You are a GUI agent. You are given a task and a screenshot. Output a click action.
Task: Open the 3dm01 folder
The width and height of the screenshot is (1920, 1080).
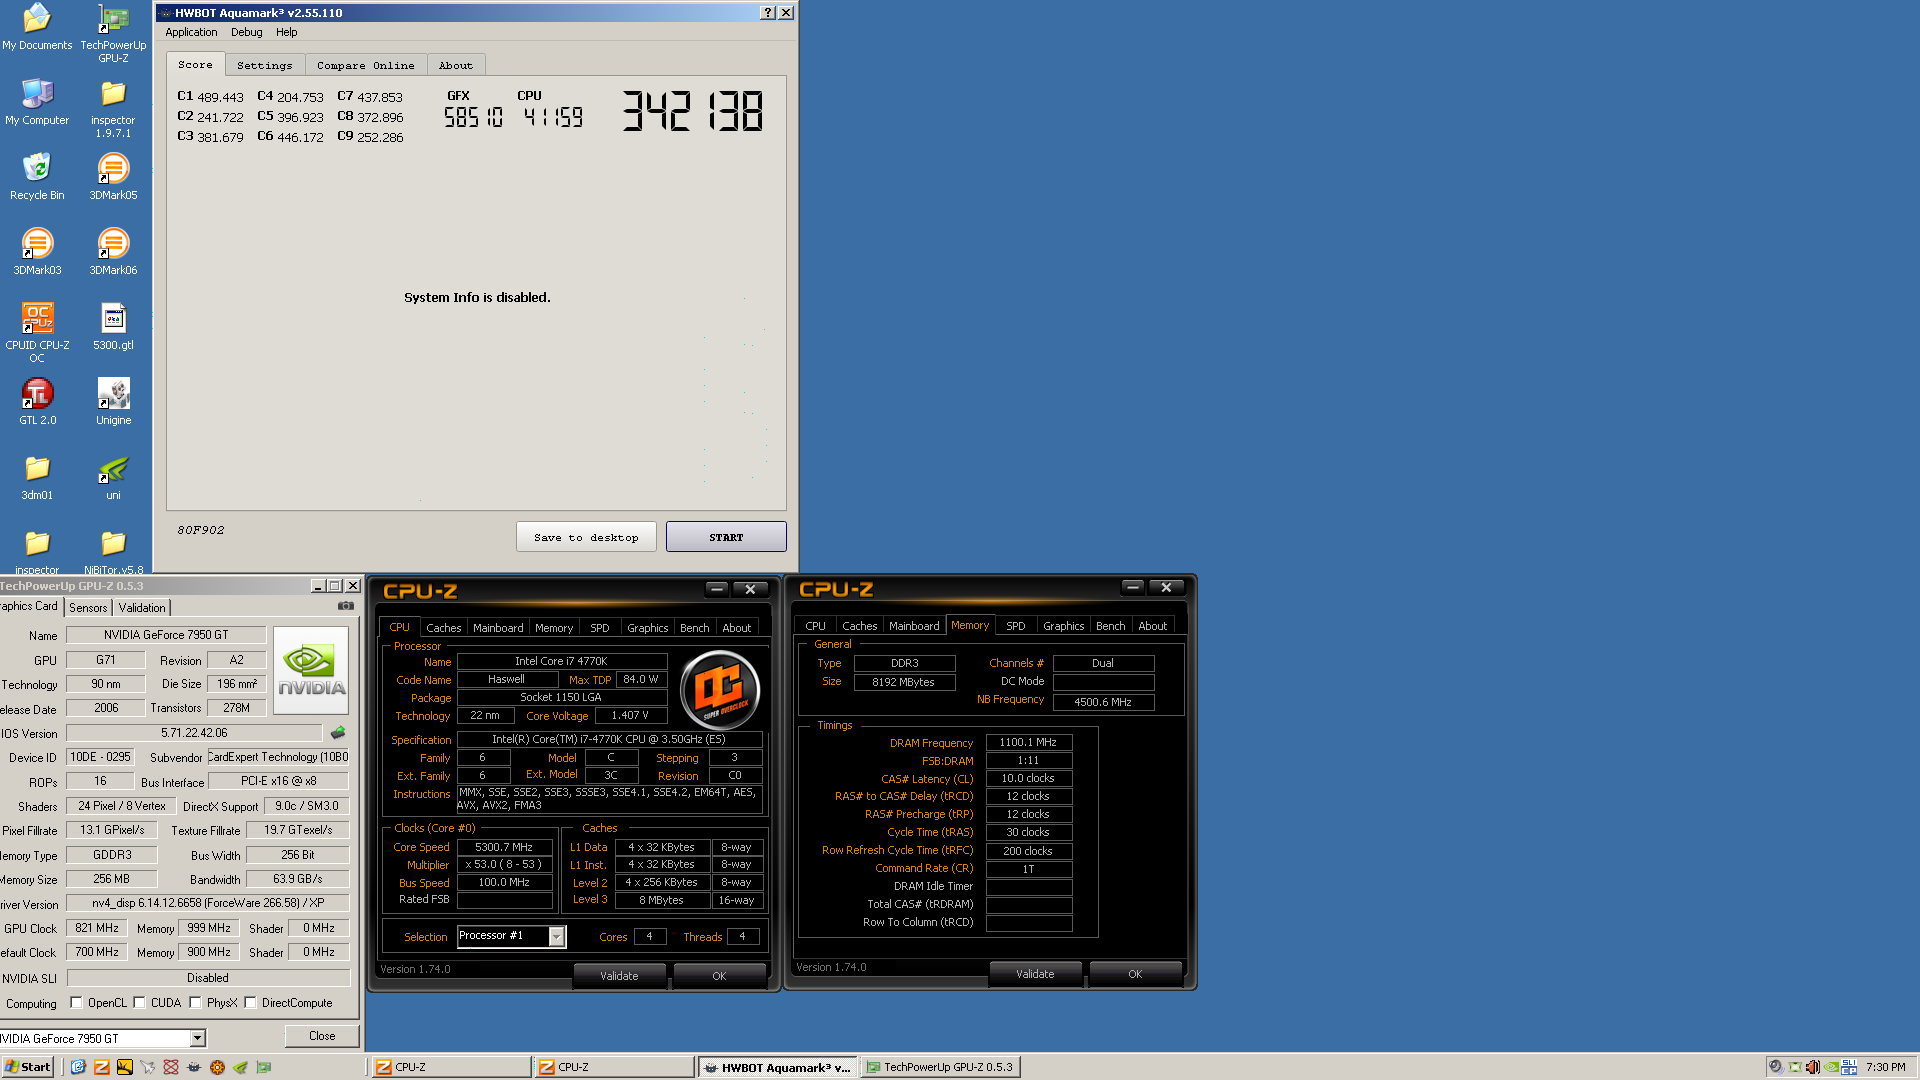point(37,477)
